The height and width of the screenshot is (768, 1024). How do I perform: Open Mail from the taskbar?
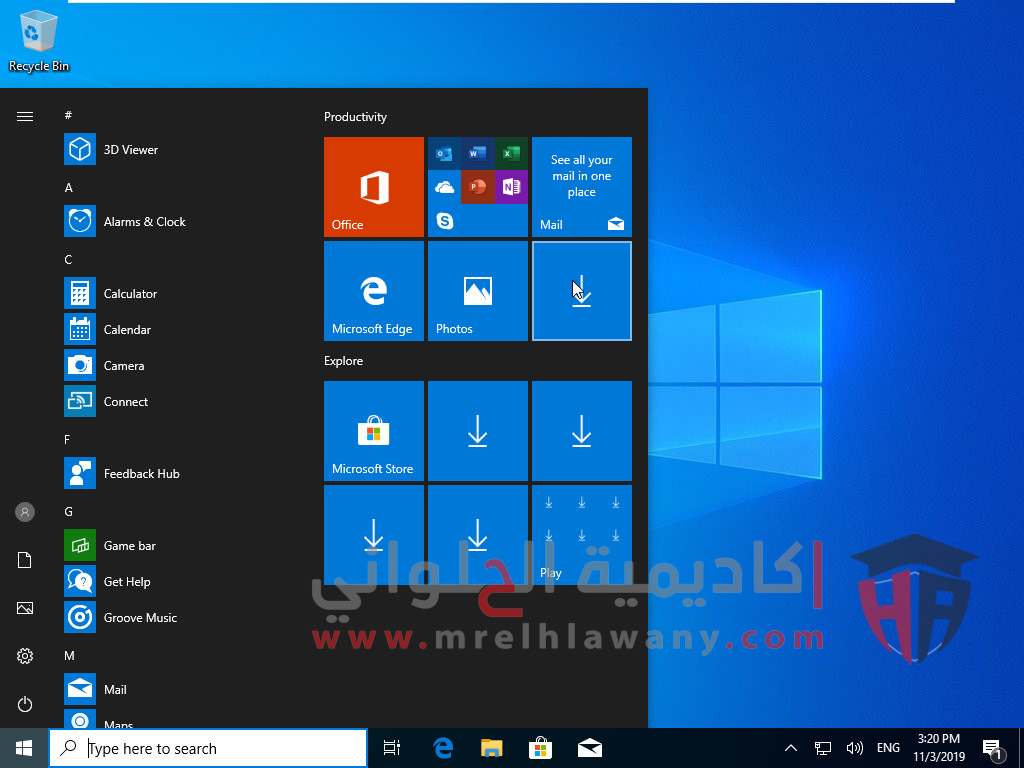tap(590, 748)
